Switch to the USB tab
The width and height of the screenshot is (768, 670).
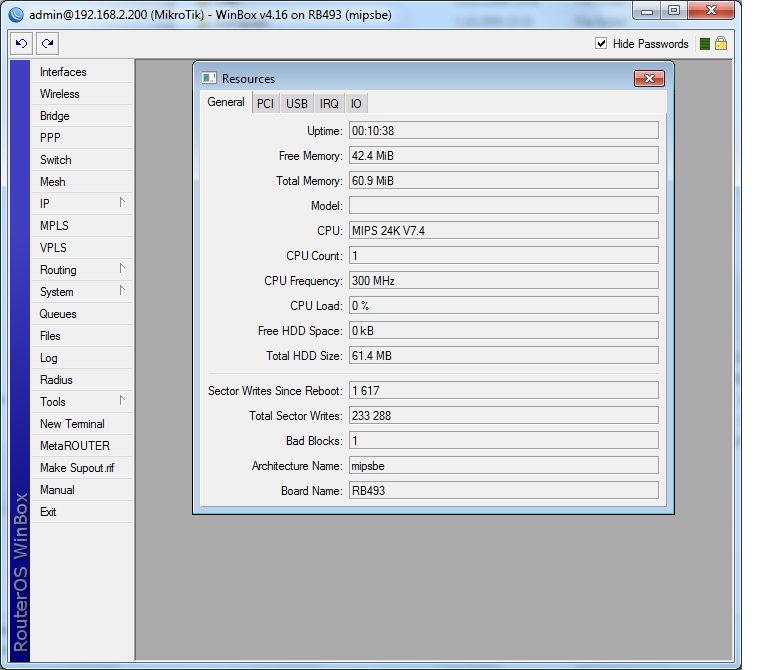297,104
